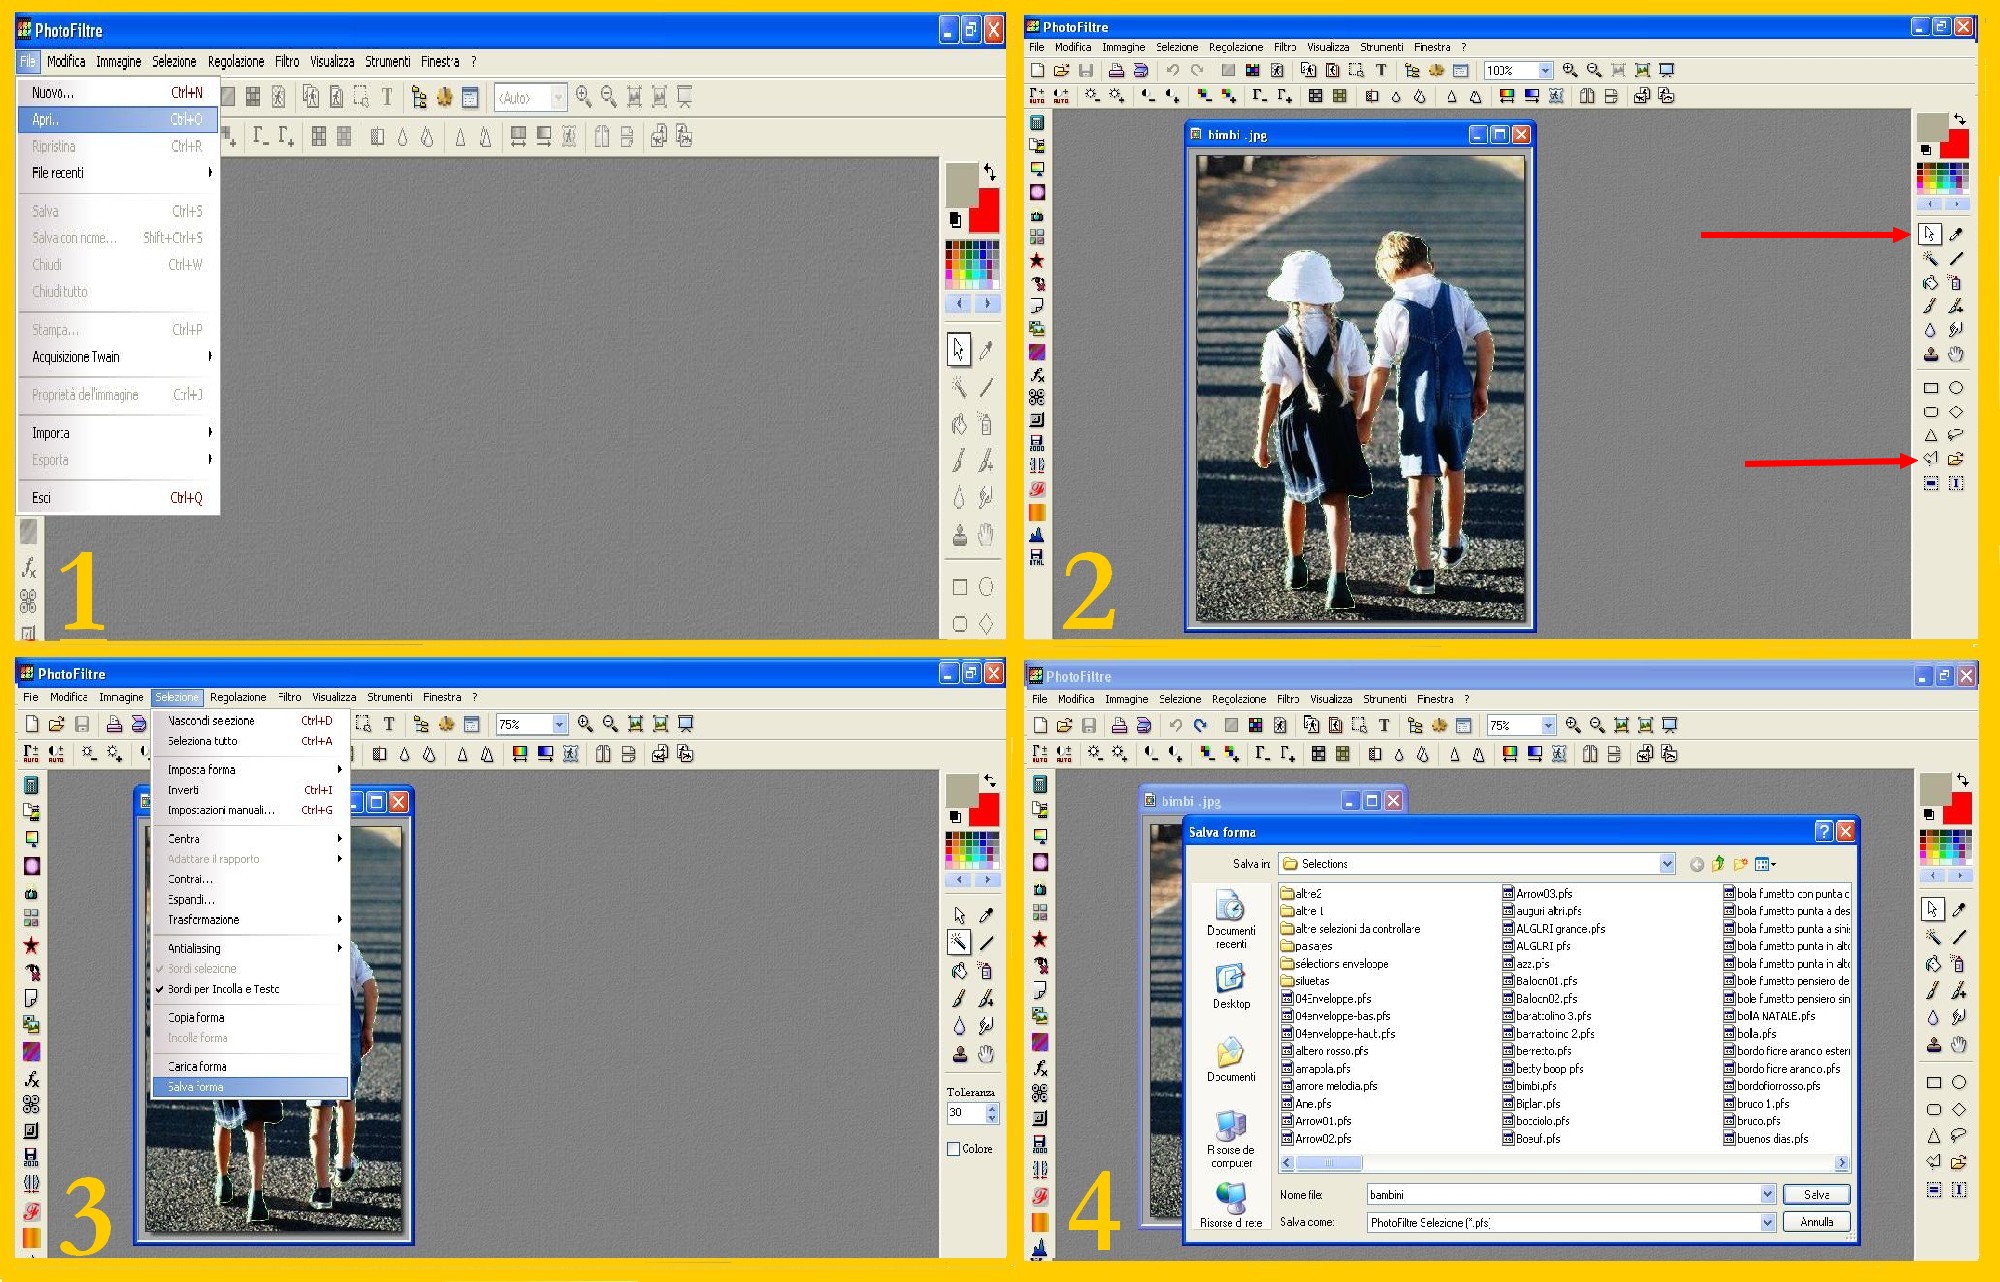Click Up One Level icon in Salva forma dialog
The height and width of the screenshot is (1282, 2000).
[x=1718, y=864]
